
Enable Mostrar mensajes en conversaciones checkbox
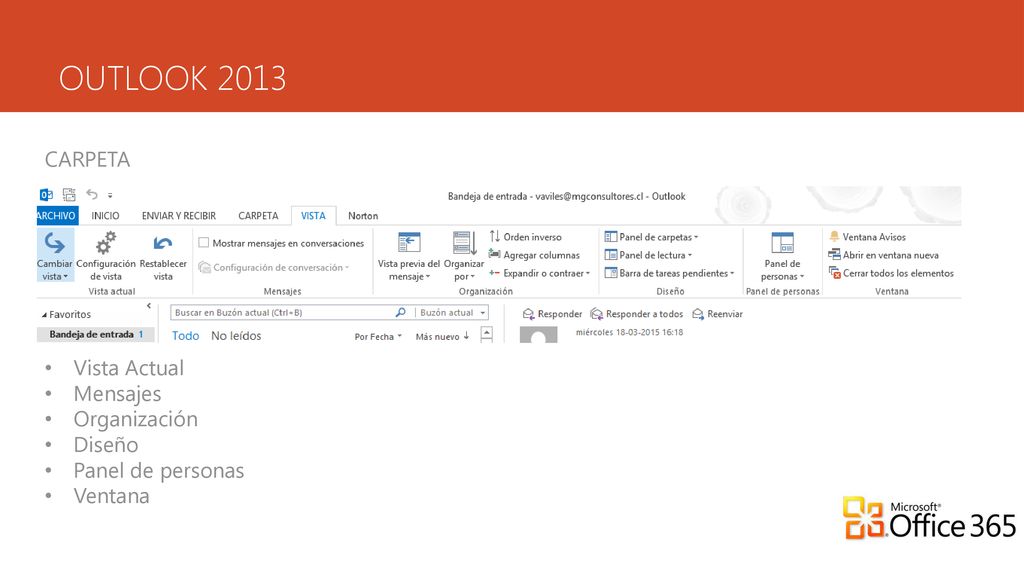coord(204,243)
